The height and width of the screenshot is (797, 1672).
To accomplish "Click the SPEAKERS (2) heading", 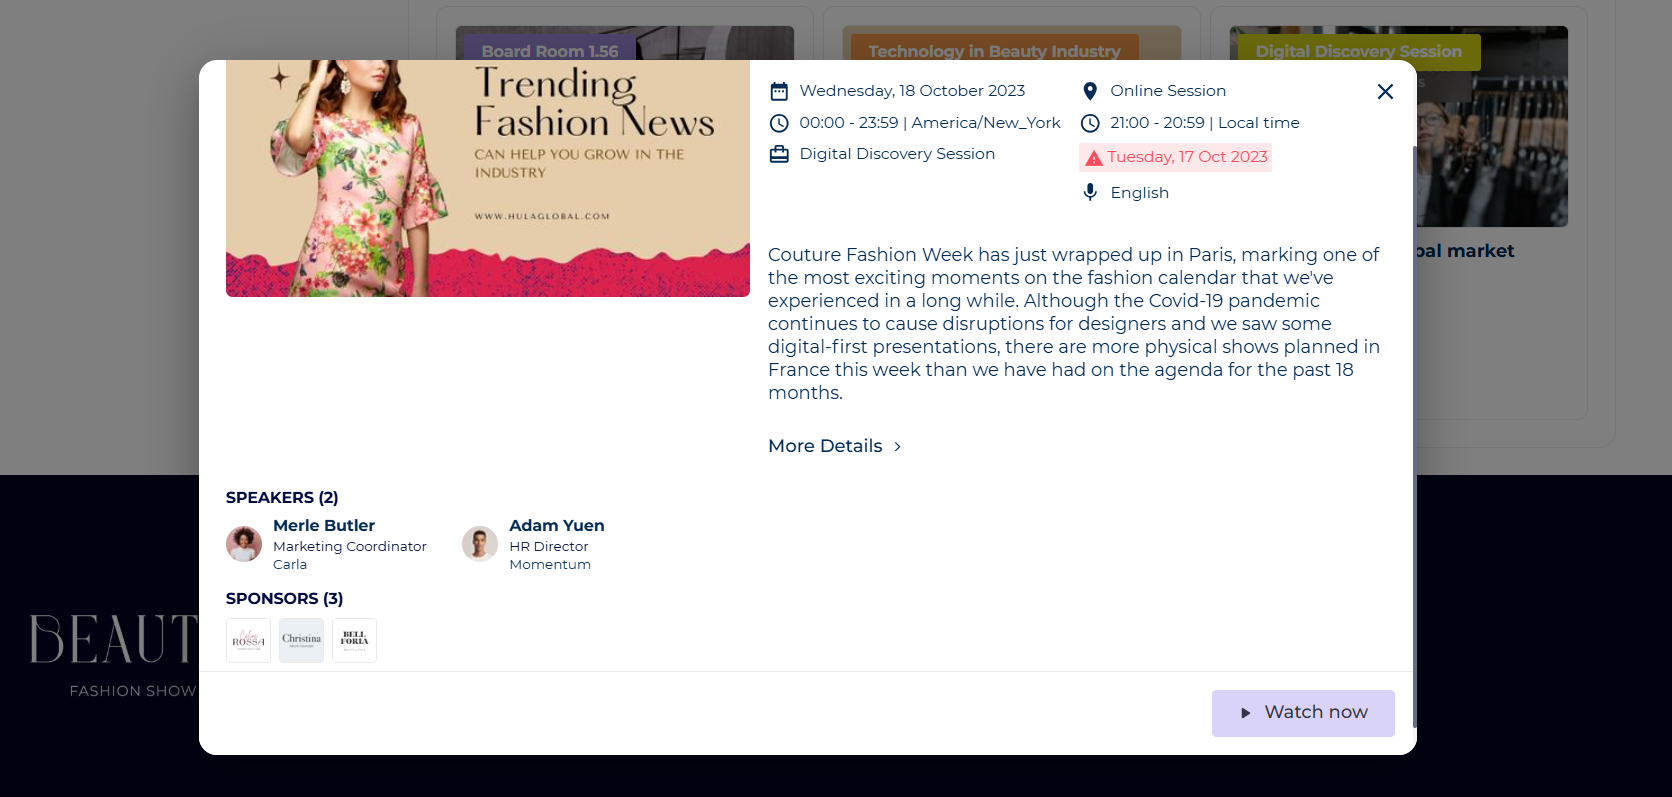I will (x=282, y=498).
